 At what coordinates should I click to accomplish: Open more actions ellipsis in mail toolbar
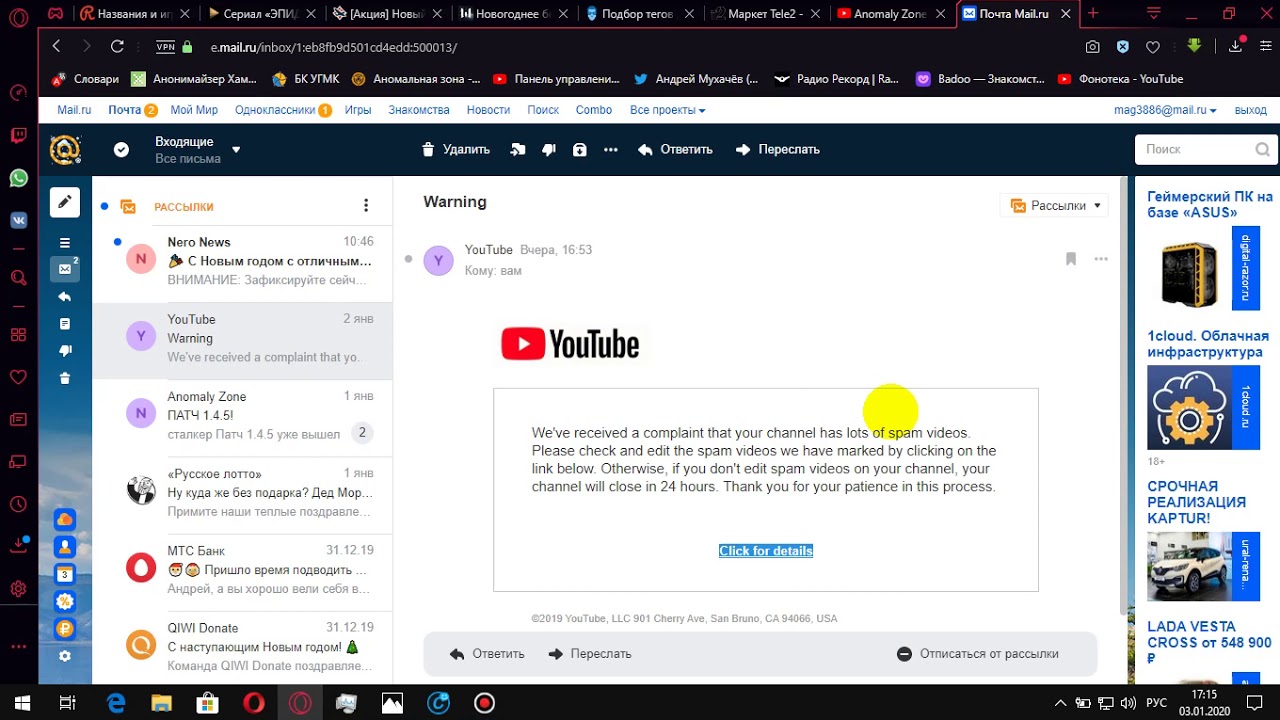pos(610,150)
